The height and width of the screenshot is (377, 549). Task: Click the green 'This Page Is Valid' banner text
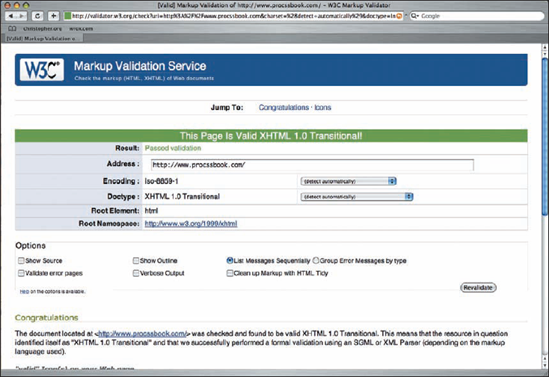click(x=271, y=136)
